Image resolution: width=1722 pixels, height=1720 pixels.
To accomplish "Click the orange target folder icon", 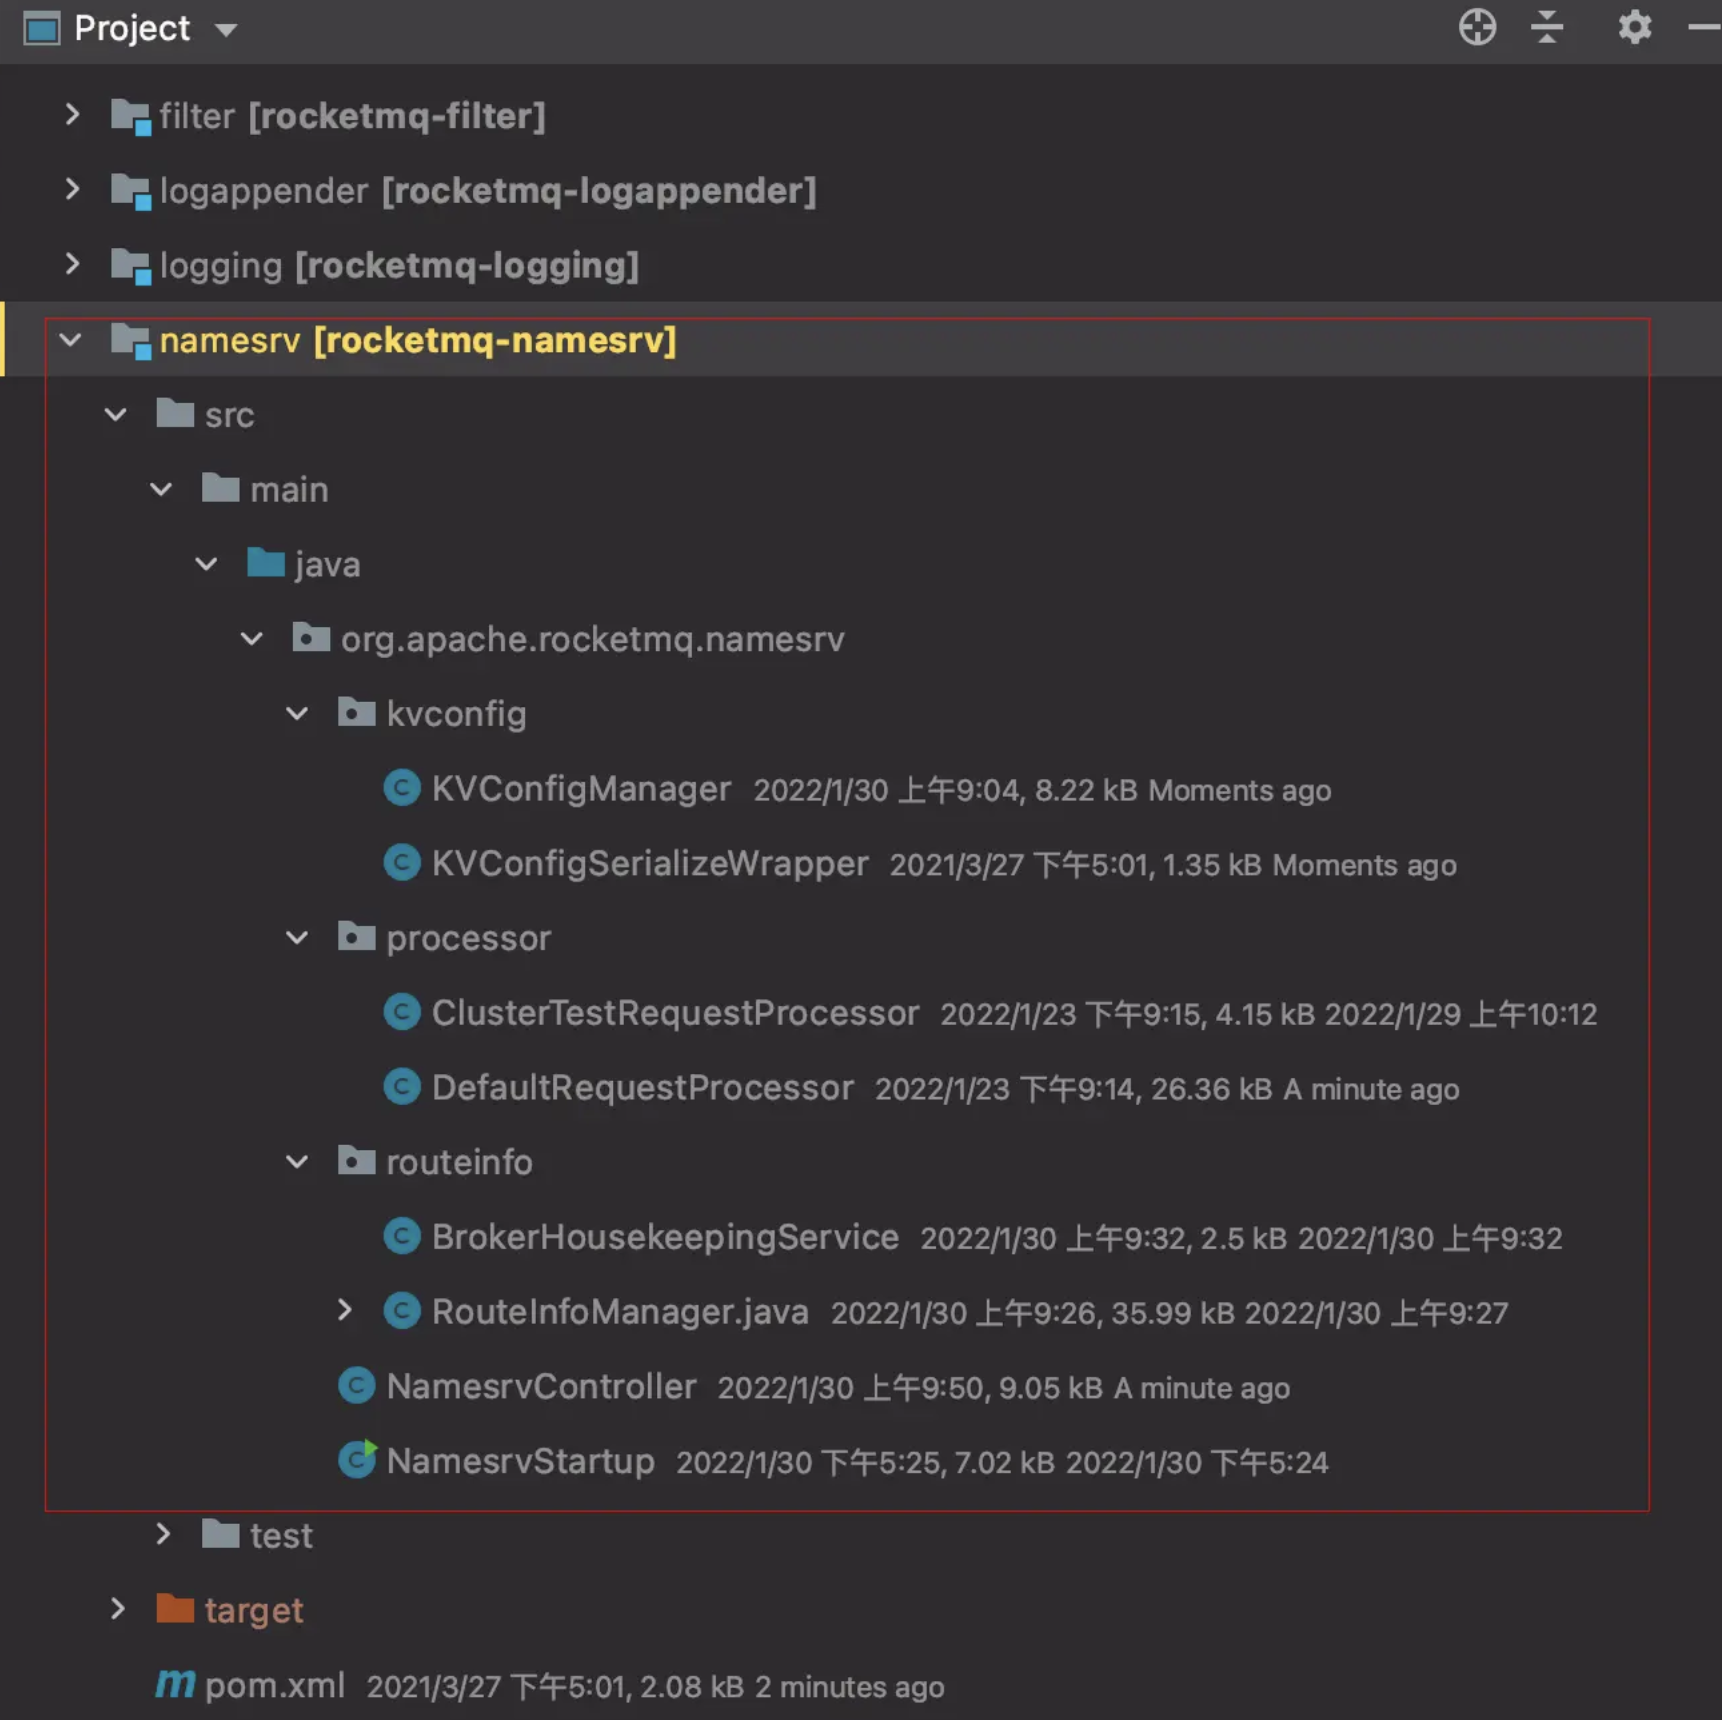I will [x=175, y=1609].
